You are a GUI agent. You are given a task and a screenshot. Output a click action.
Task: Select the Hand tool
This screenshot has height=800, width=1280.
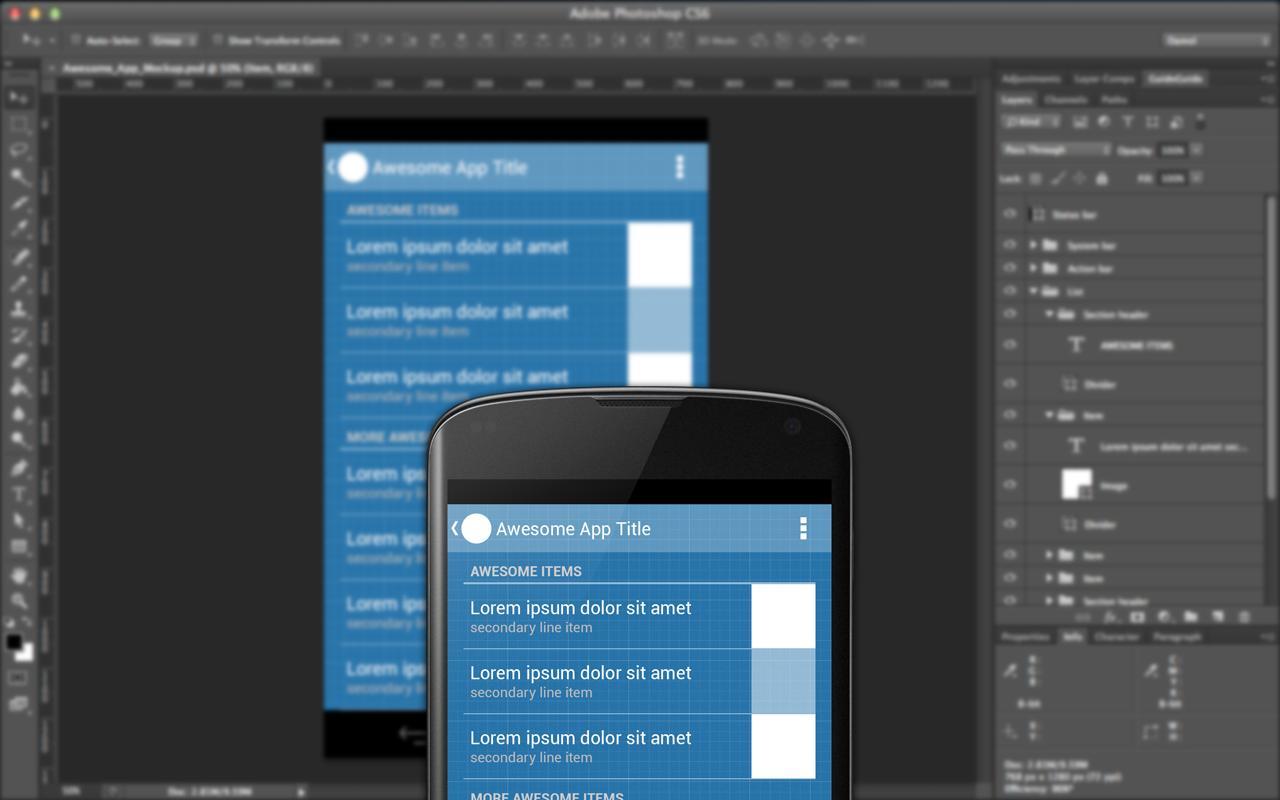click(19, 574)
